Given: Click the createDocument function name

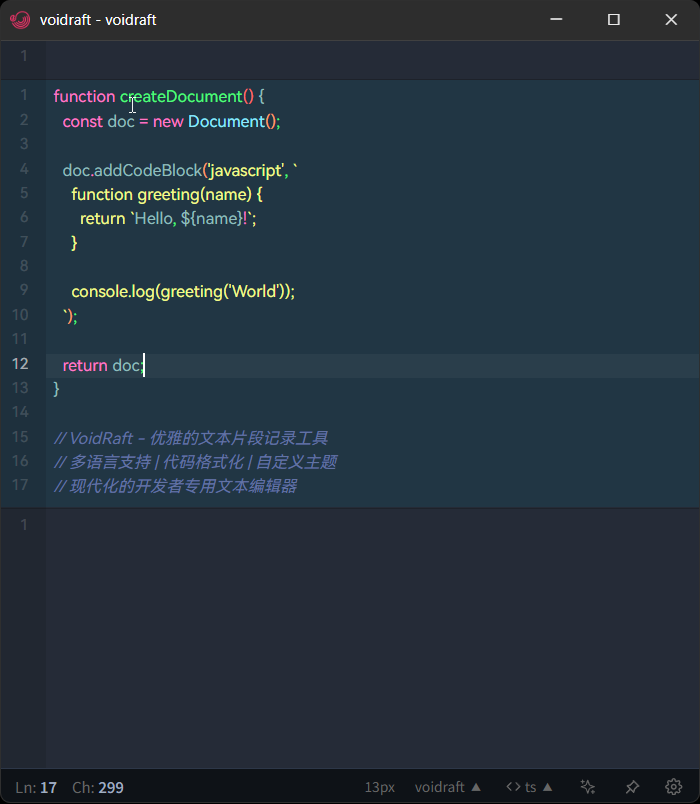Looking at the screenshot, I should click(181, 97).
